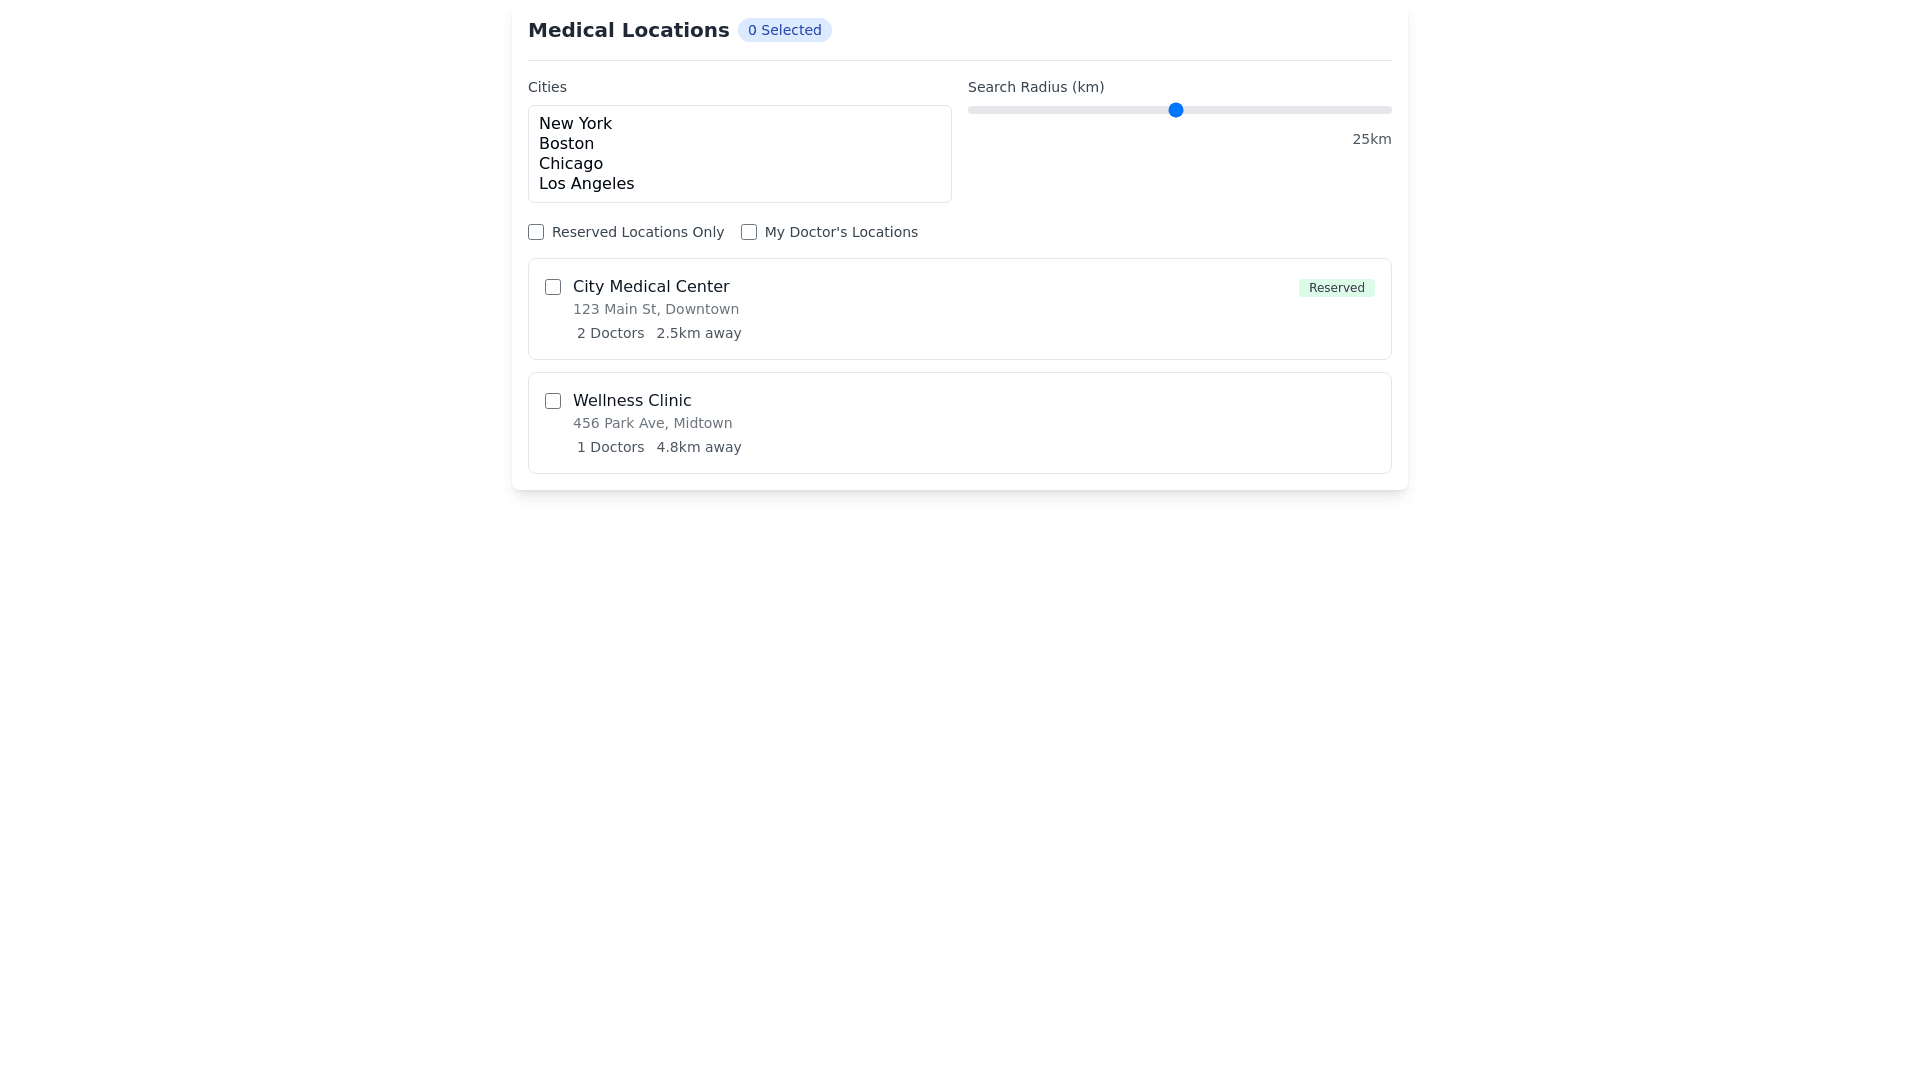This screenshot has height=1080, width=1920.
Task: Click the Wellness Clinic name
Action: (x=632, y=401)
